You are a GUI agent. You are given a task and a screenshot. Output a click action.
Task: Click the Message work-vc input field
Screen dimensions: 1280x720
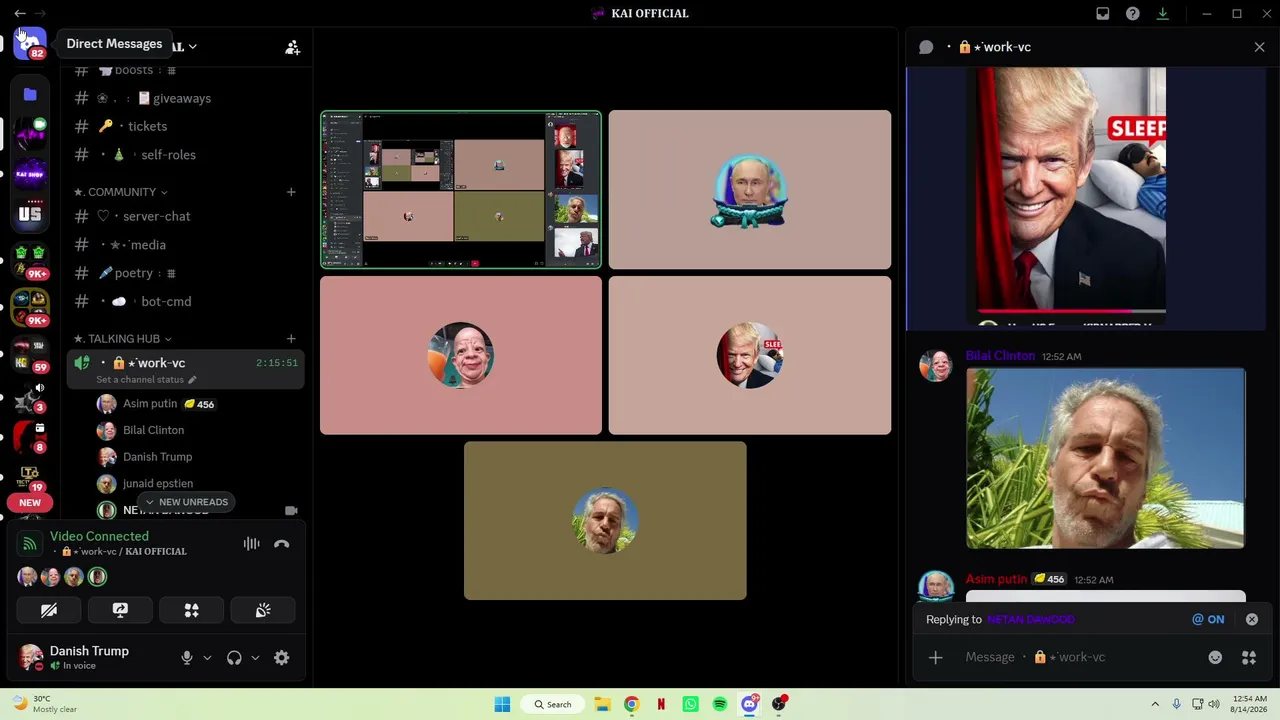click(1080, 657)
